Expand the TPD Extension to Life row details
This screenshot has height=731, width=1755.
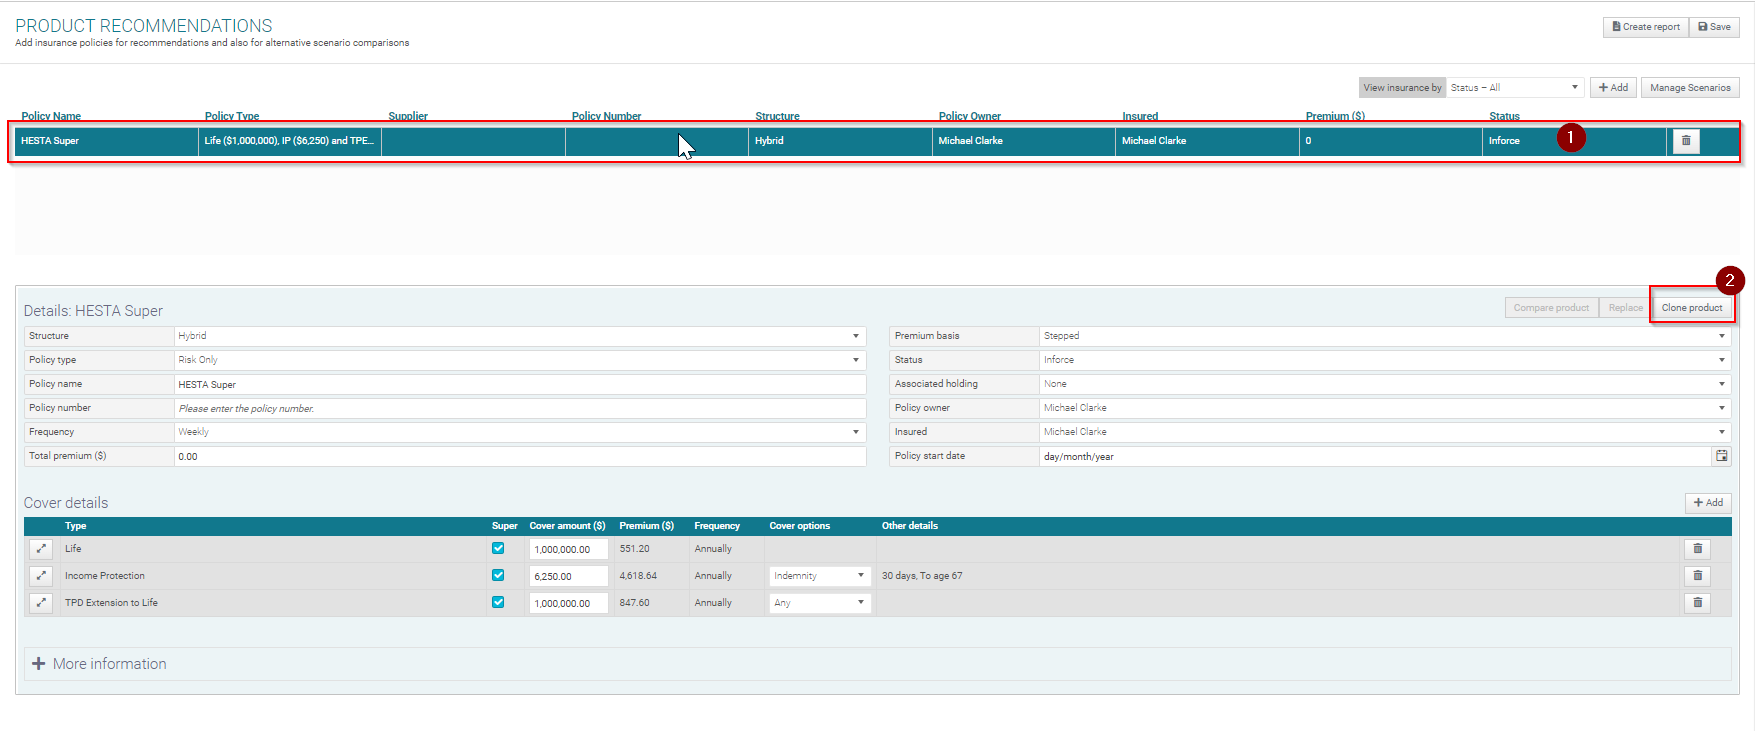[x=41, y=603]
